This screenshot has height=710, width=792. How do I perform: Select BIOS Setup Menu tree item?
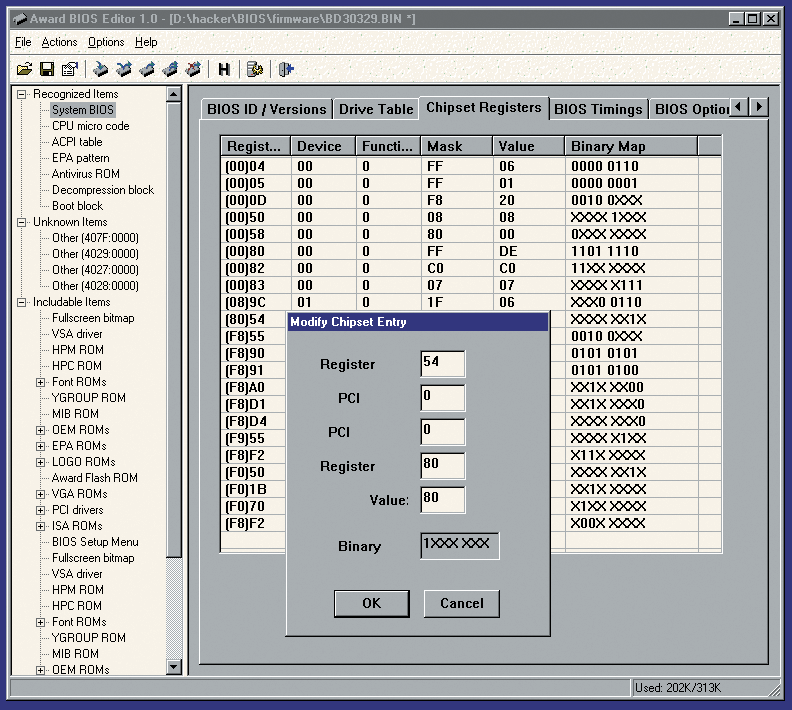[95, 542]
